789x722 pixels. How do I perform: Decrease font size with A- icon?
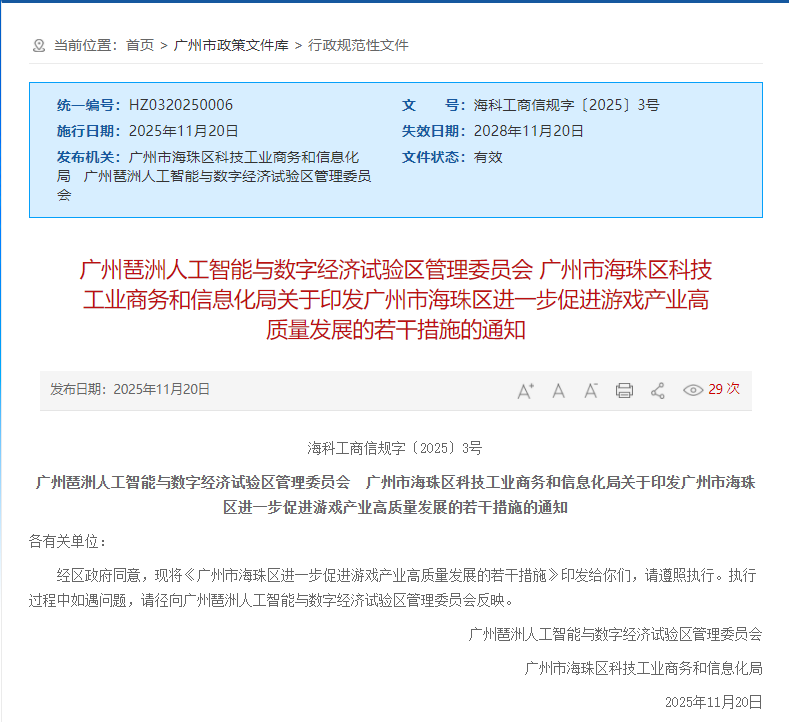pyautogui.click(x=591, y=390)
